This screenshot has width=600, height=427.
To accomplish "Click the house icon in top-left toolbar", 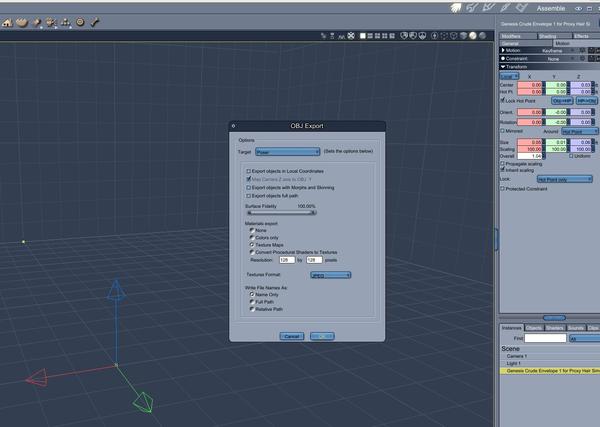I will click(7, 23).
